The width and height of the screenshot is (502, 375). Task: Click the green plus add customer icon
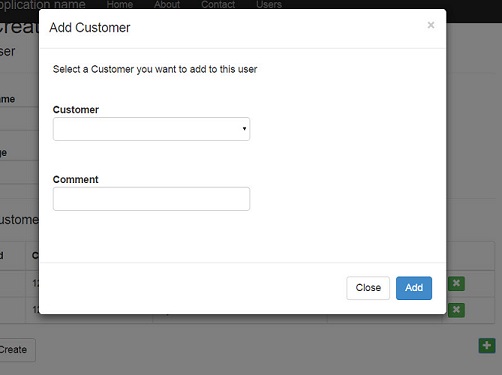487,346
